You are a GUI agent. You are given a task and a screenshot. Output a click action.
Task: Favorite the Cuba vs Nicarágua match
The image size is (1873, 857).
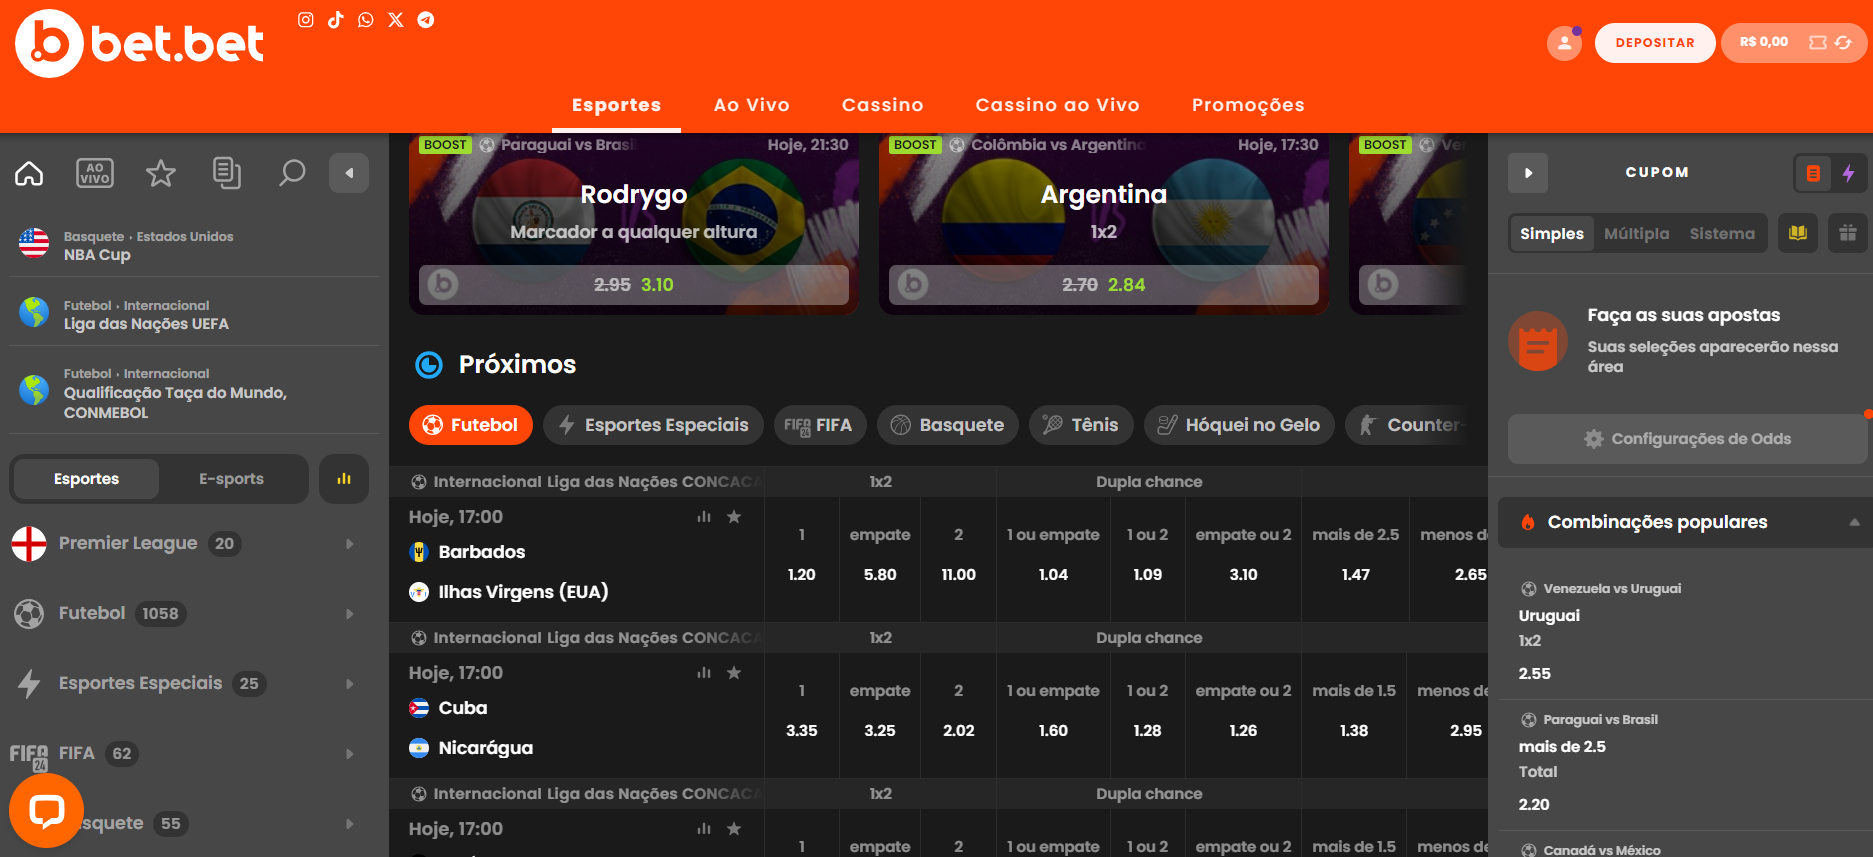point(734,673)
